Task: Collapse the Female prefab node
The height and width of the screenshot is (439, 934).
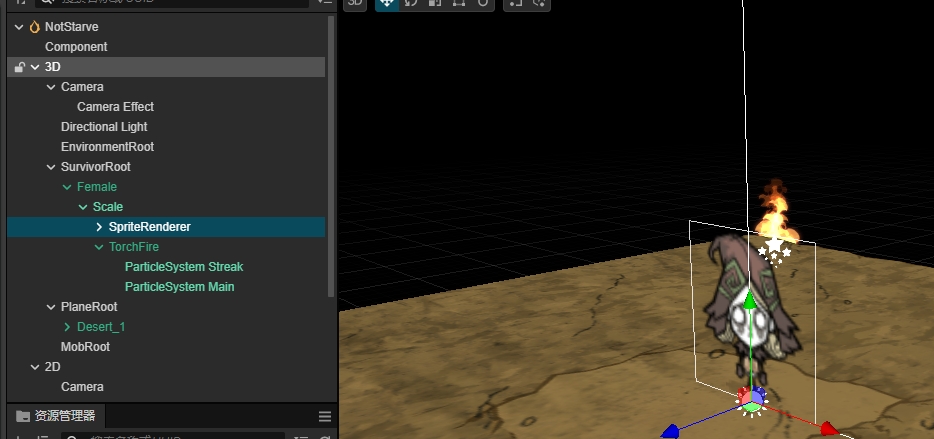Action: [x=67, y=187]
